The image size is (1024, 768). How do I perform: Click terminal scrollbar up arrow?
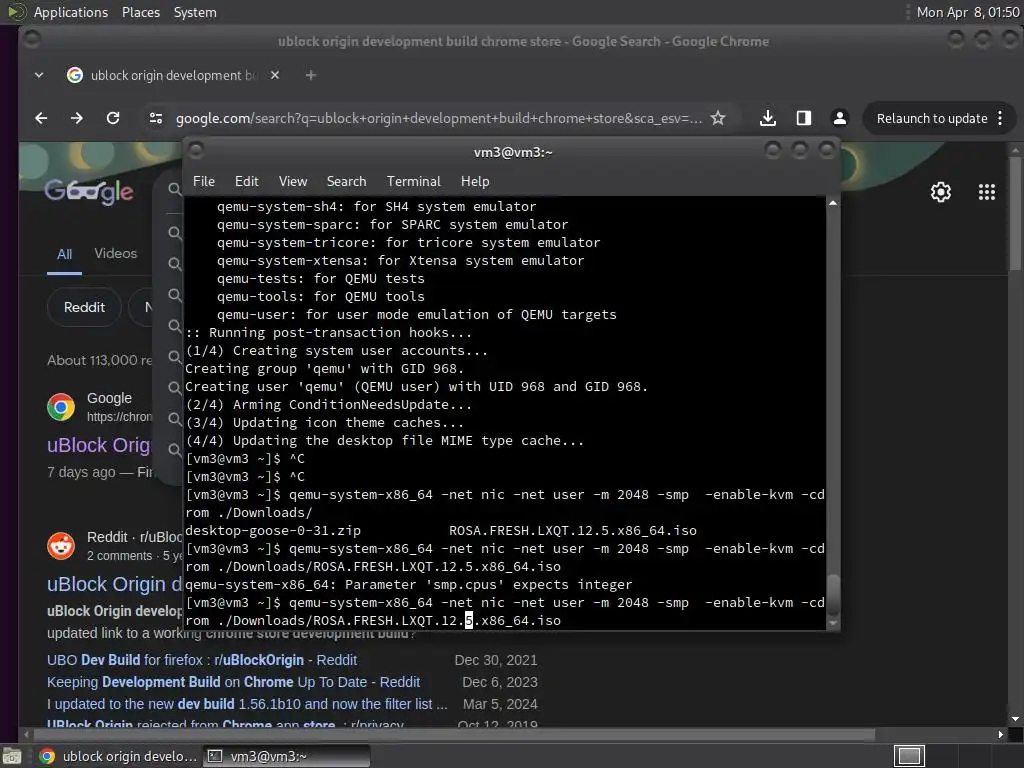(x=833, y=203)
